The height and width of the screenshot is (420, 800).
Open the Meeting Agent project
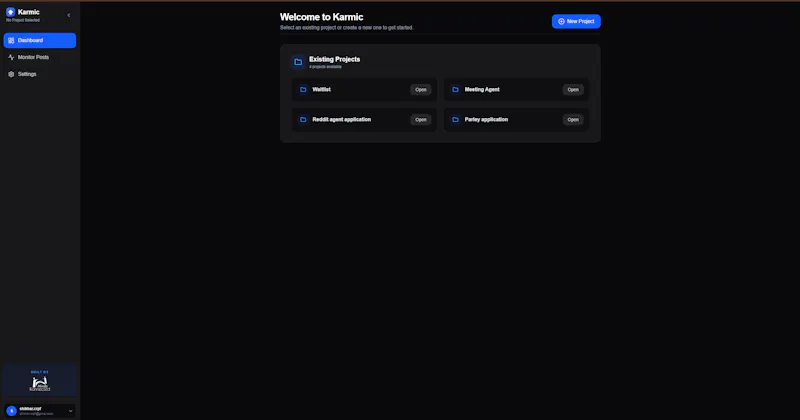pyautogui.click(x=573, y=89)
